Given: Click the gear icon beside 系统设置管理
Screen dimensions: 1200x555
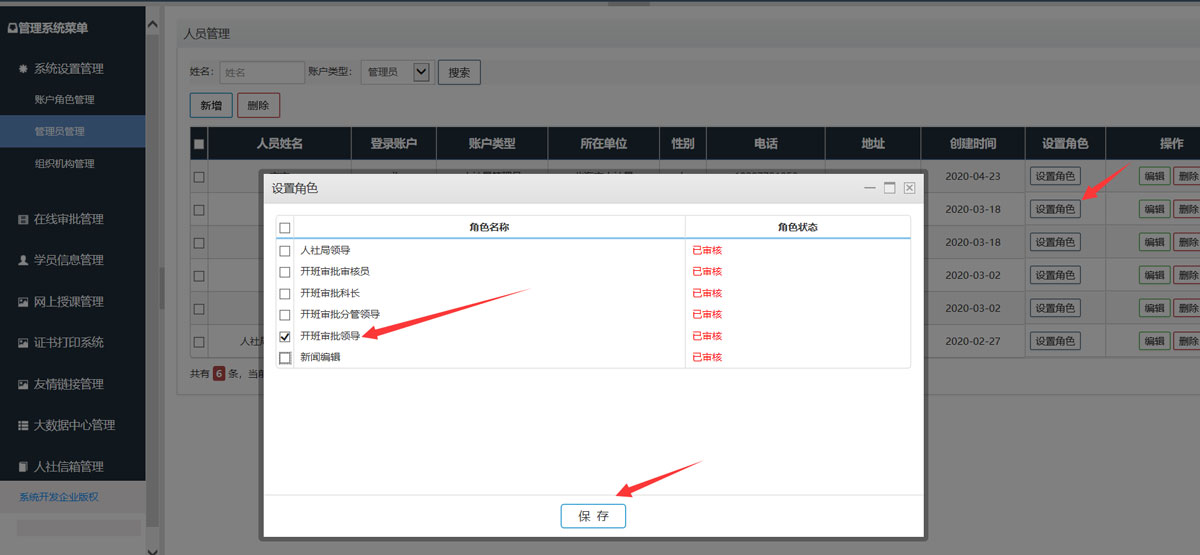Looking at the screenshot, I should pyautogui.click(x=23, y=69).
